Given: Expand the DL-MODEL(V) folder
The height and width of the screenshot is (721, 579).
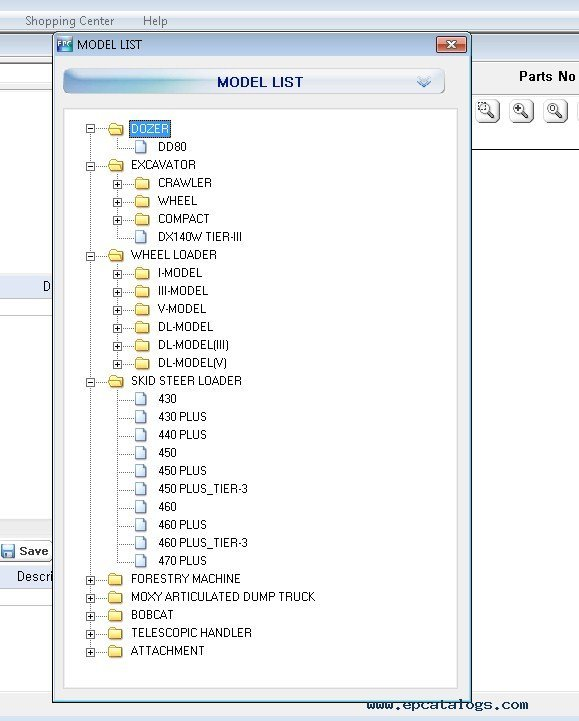Looking at the screenshot, I should 118,364.
